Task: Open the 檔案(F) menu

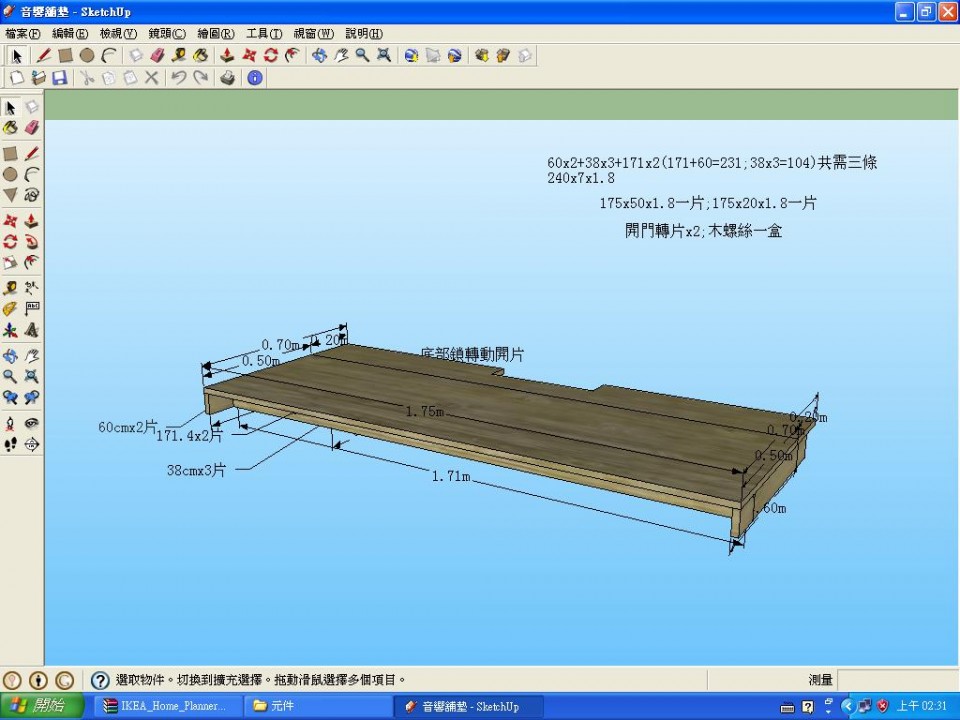Action: coord(22,33)
